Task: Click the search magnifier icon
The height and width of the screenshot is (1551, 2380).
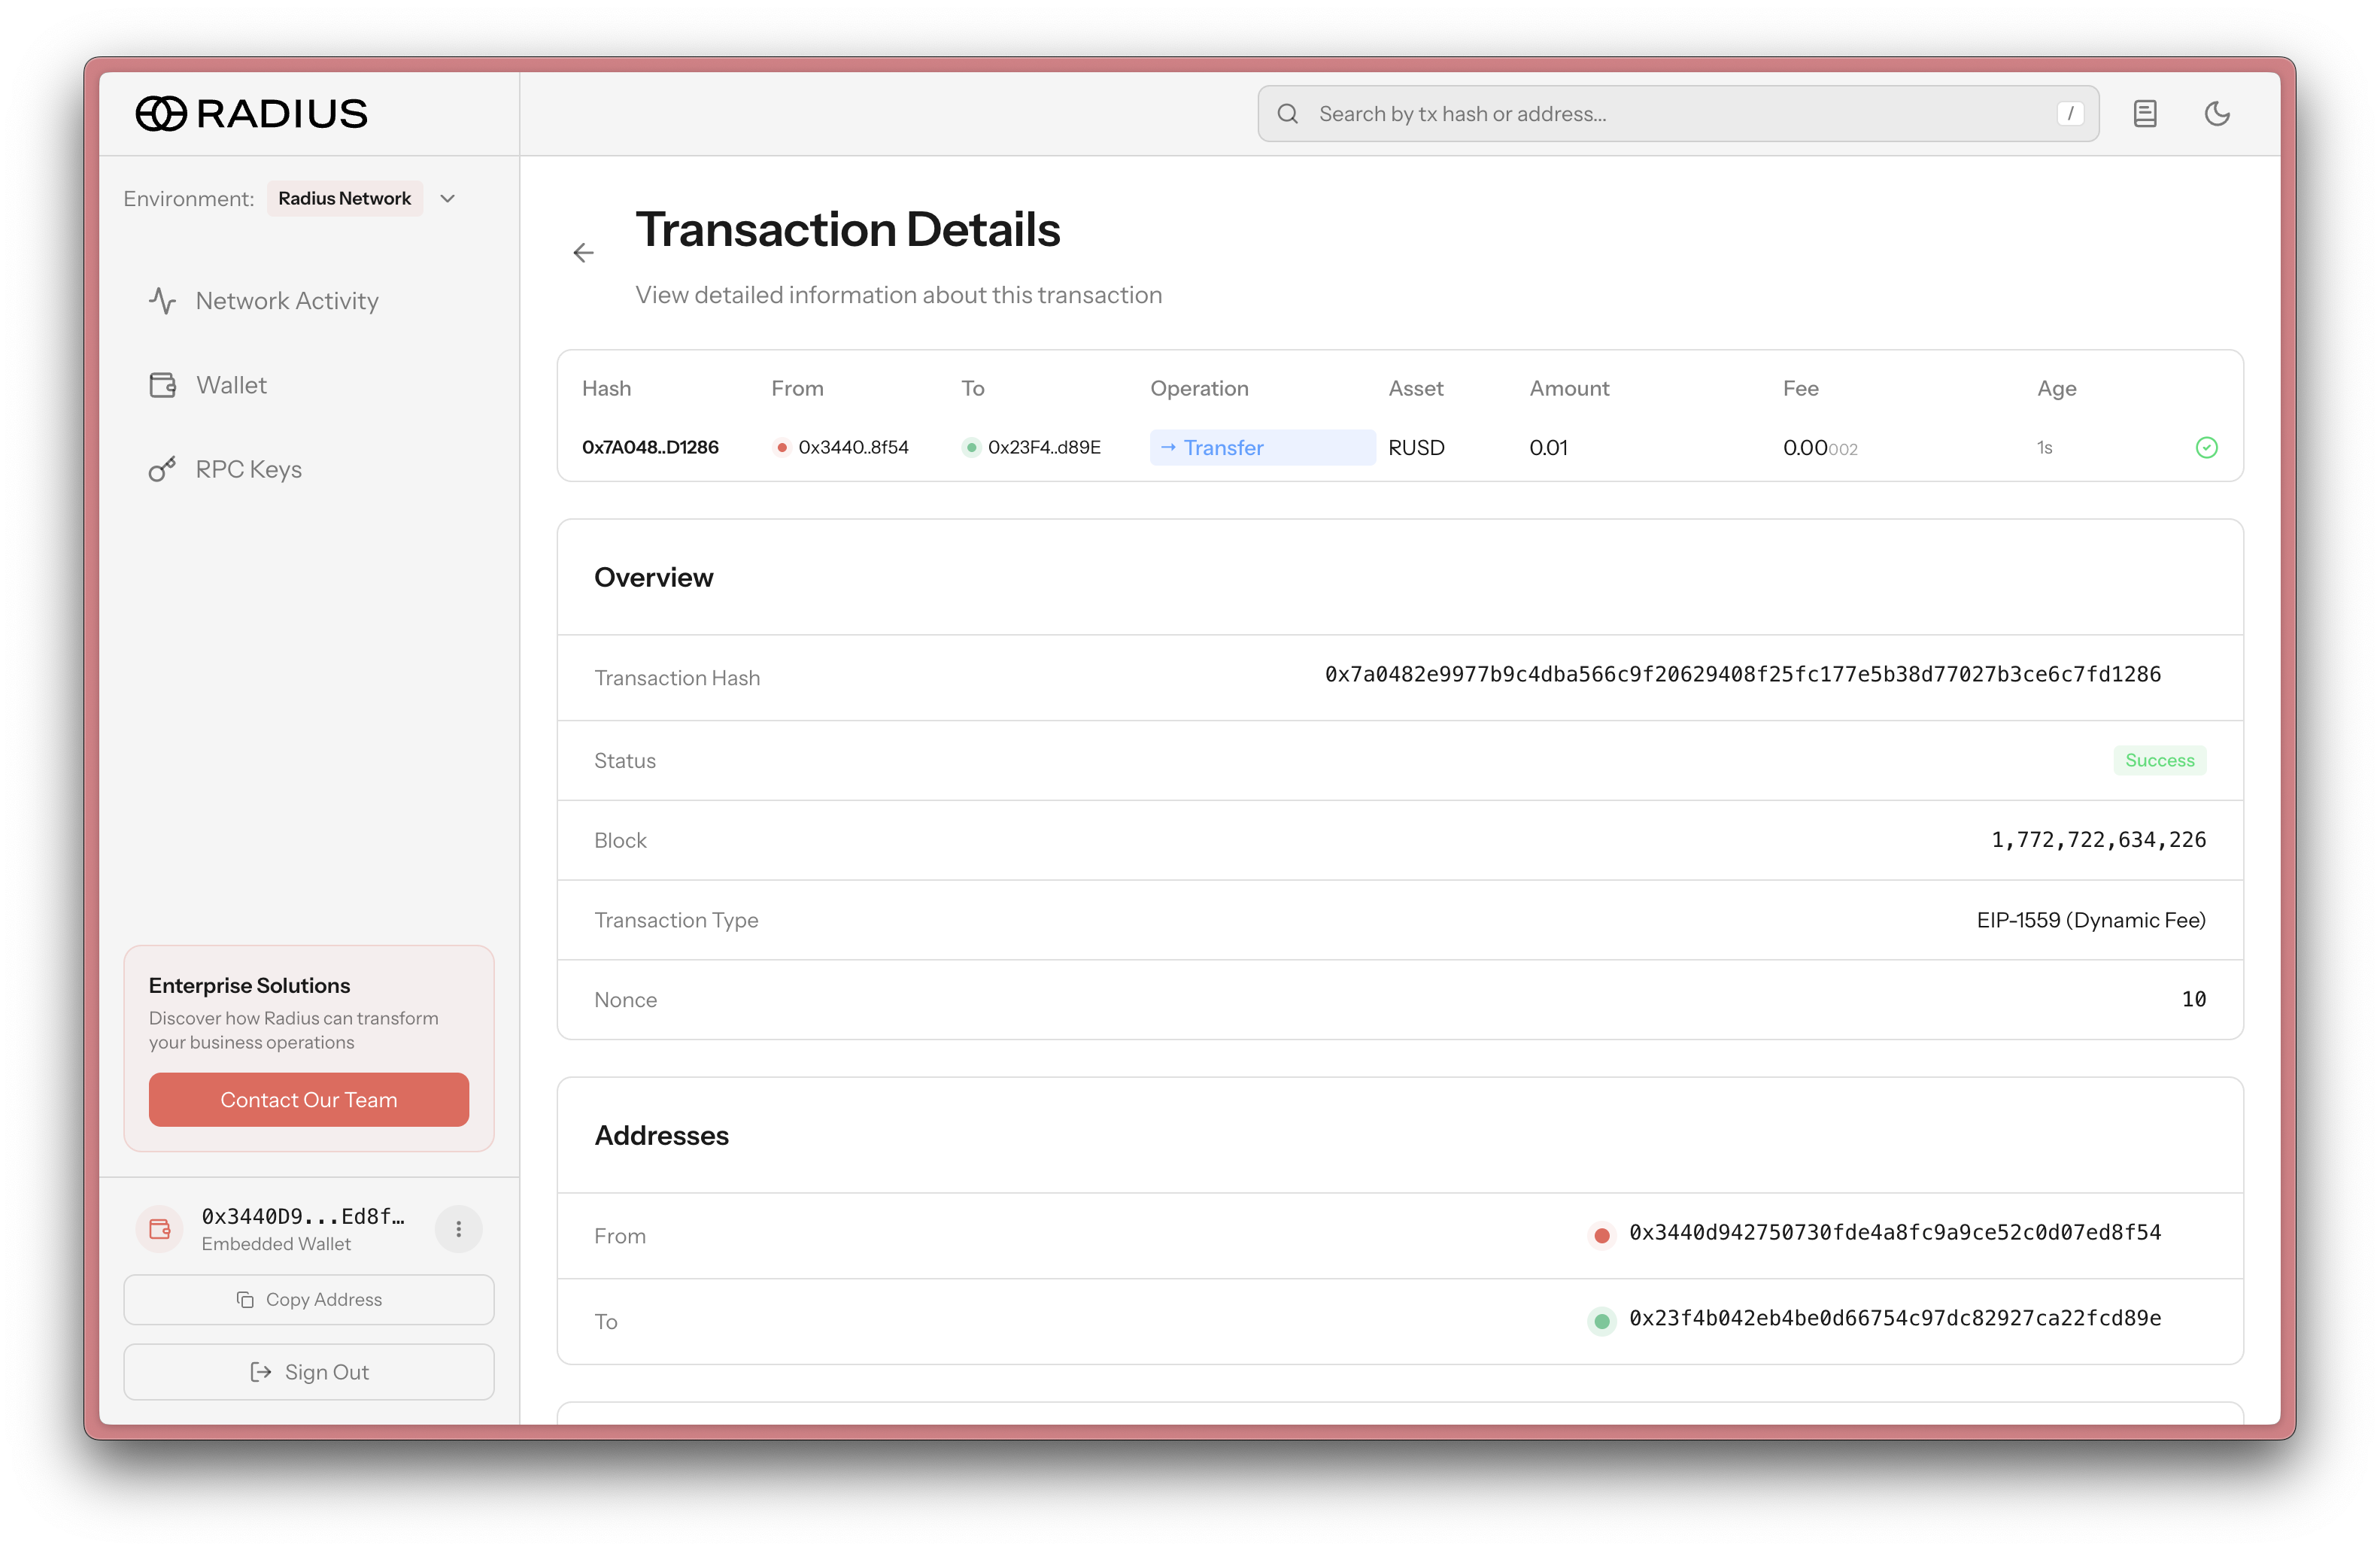Action: point(1288,114)
